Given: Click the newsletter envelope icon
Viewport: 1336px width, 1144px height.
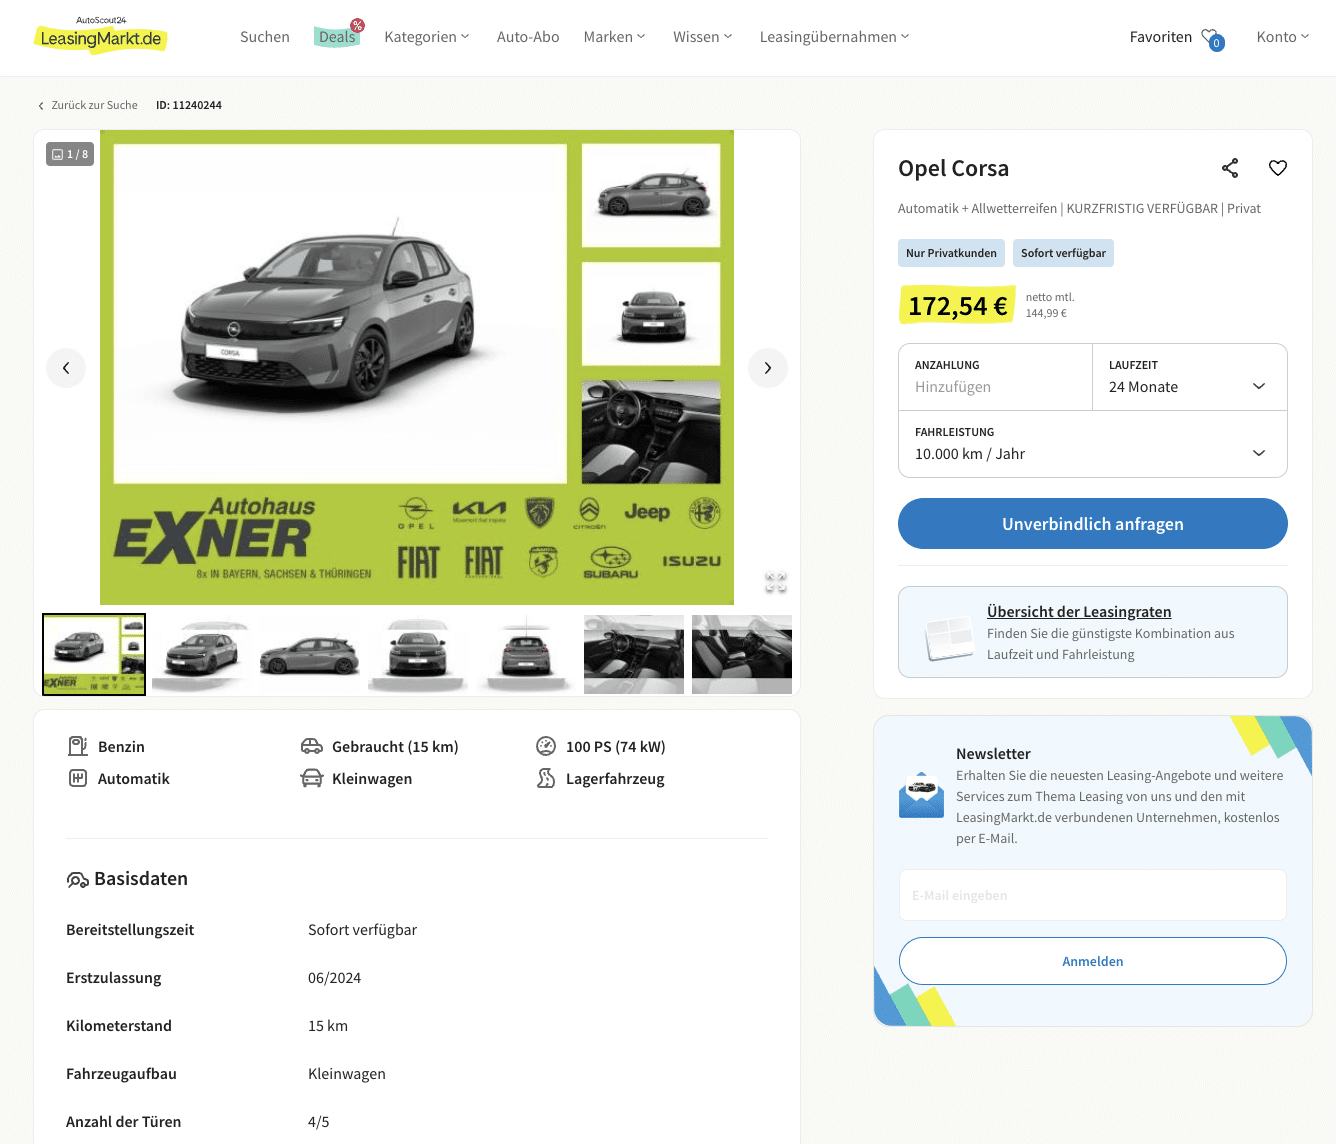Looking at the screenshot, I should (x=921, y=795).
